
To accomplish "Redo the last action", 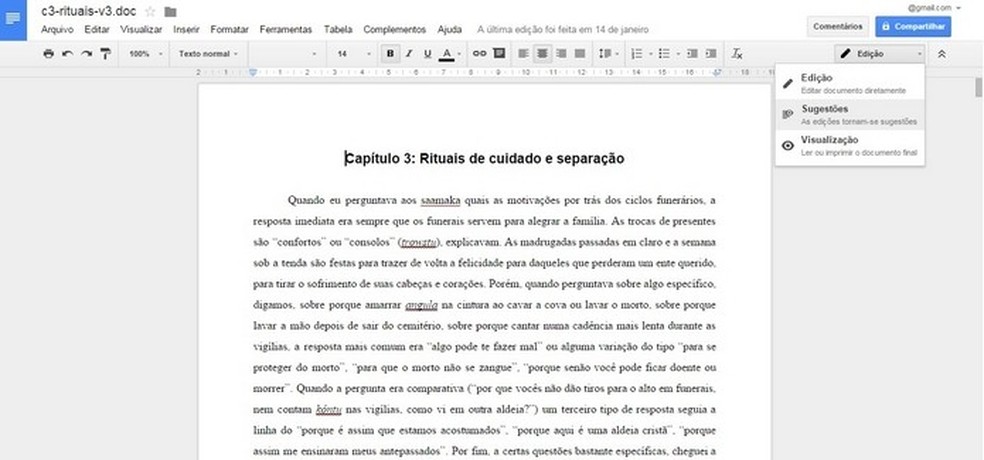I will coord(87,54).
